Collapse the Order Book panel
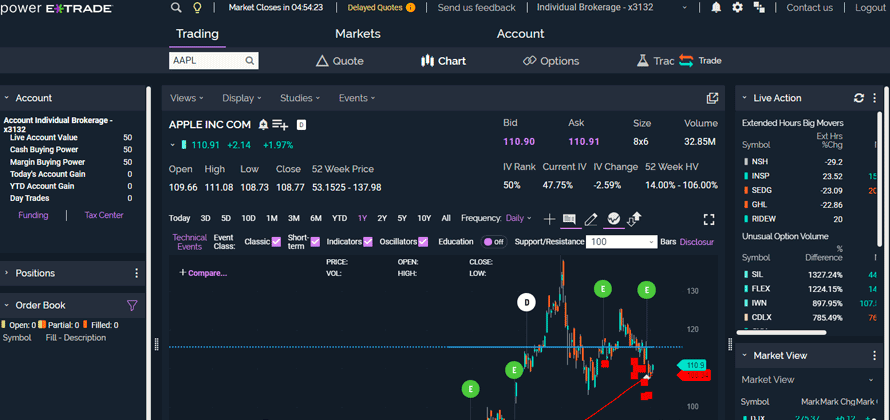 tap(6, 305)
